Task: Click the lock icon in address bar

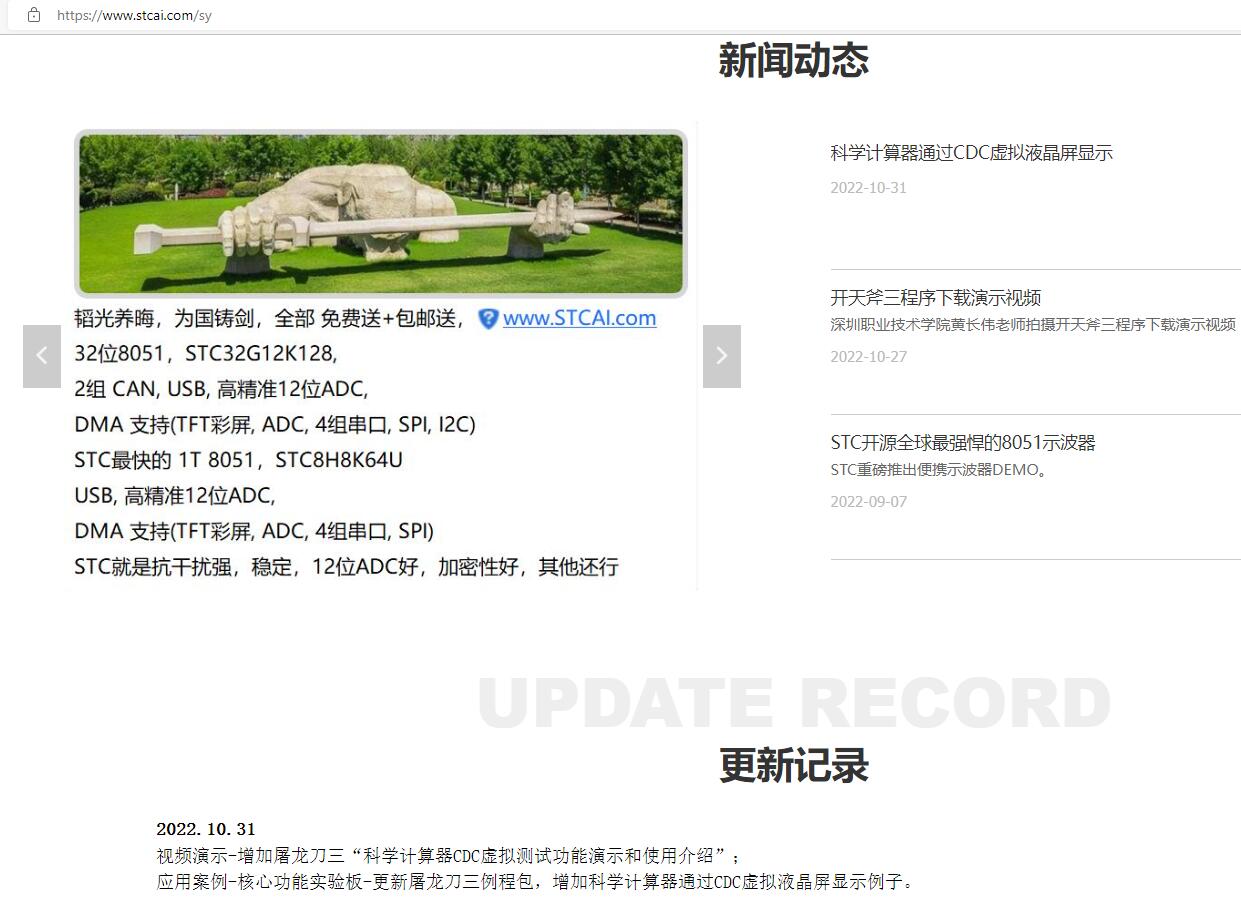Action: tap(34, 15)
